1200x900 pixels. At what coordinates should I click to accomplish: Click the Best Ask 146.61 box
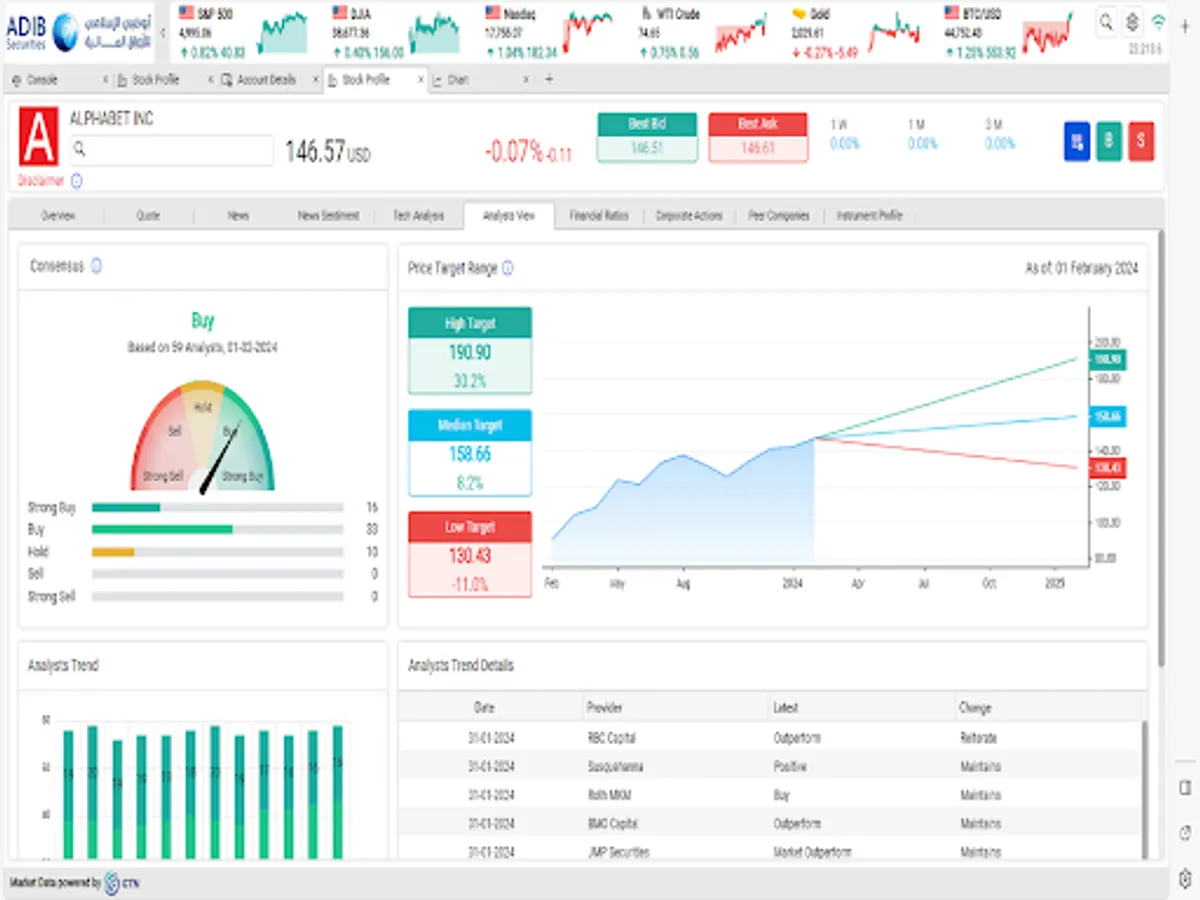(758, 138)
